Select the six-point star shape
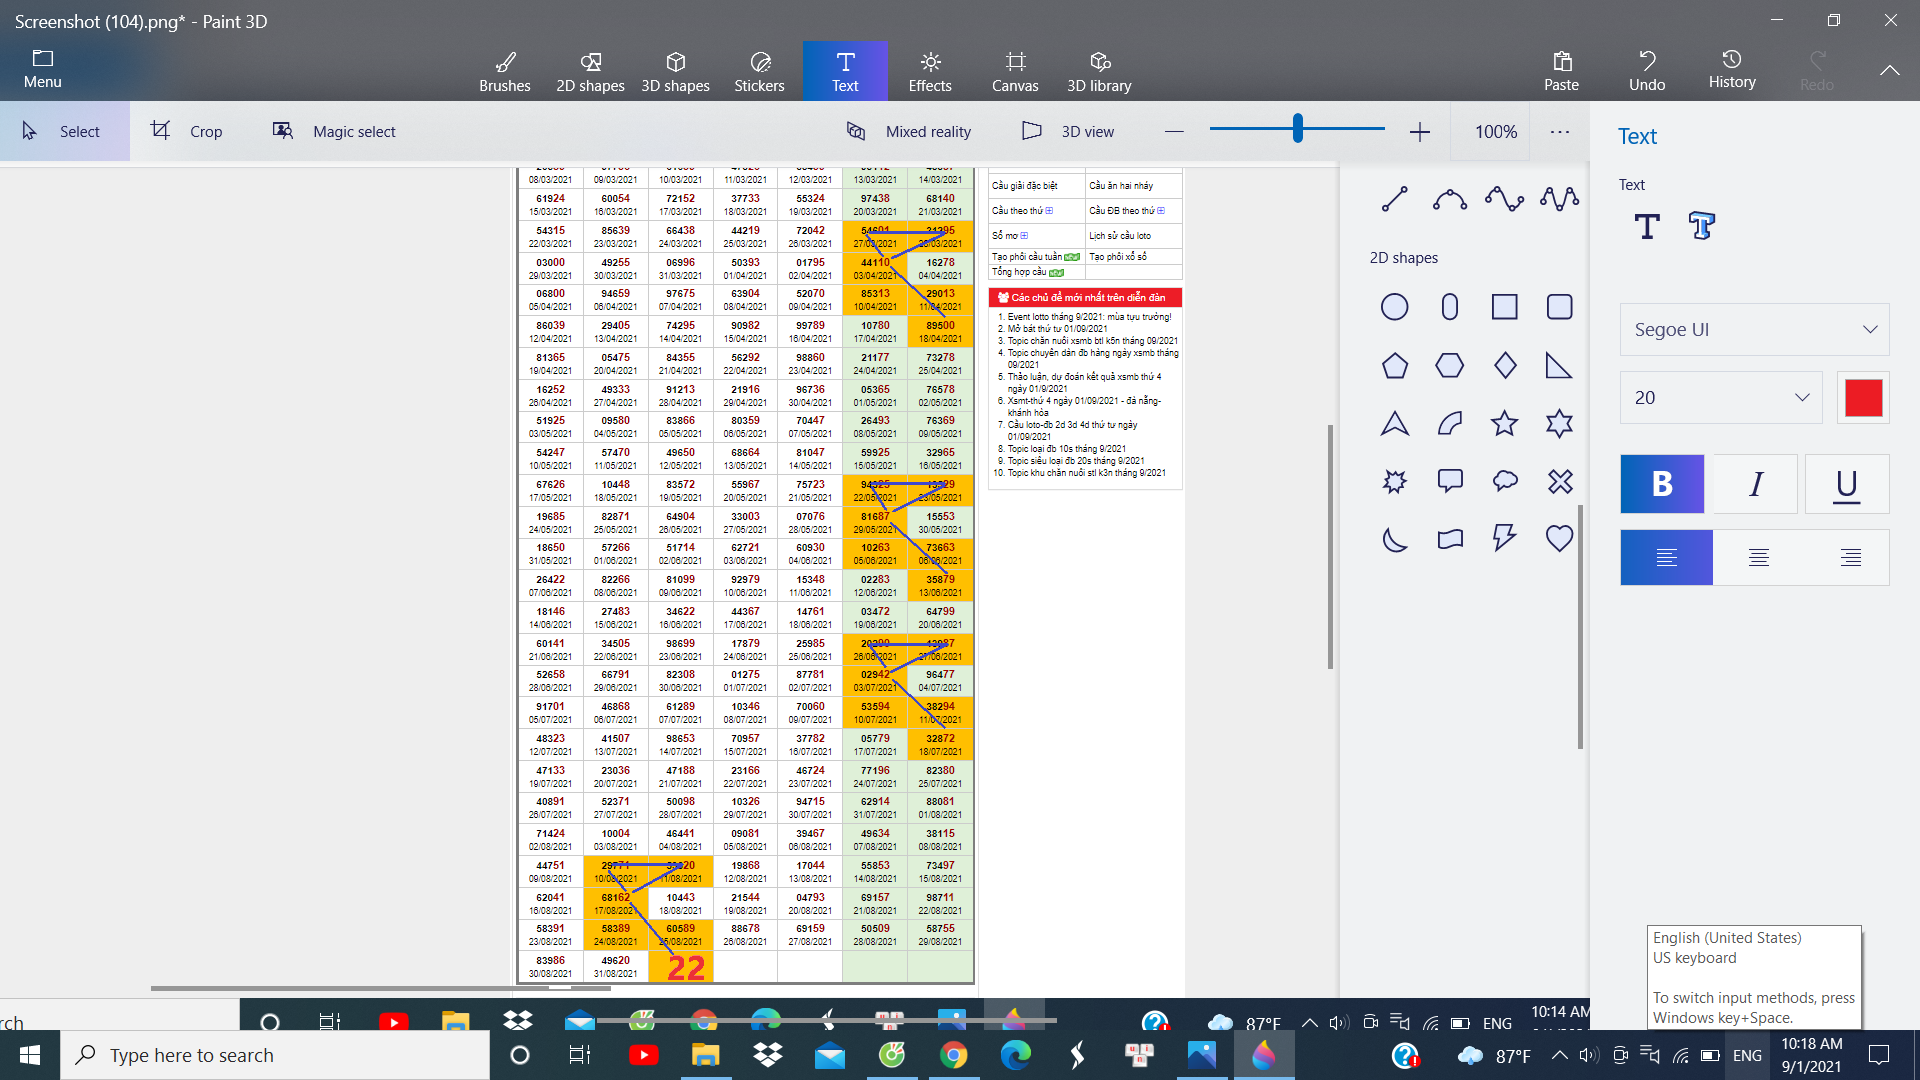 click(1559, 424)
